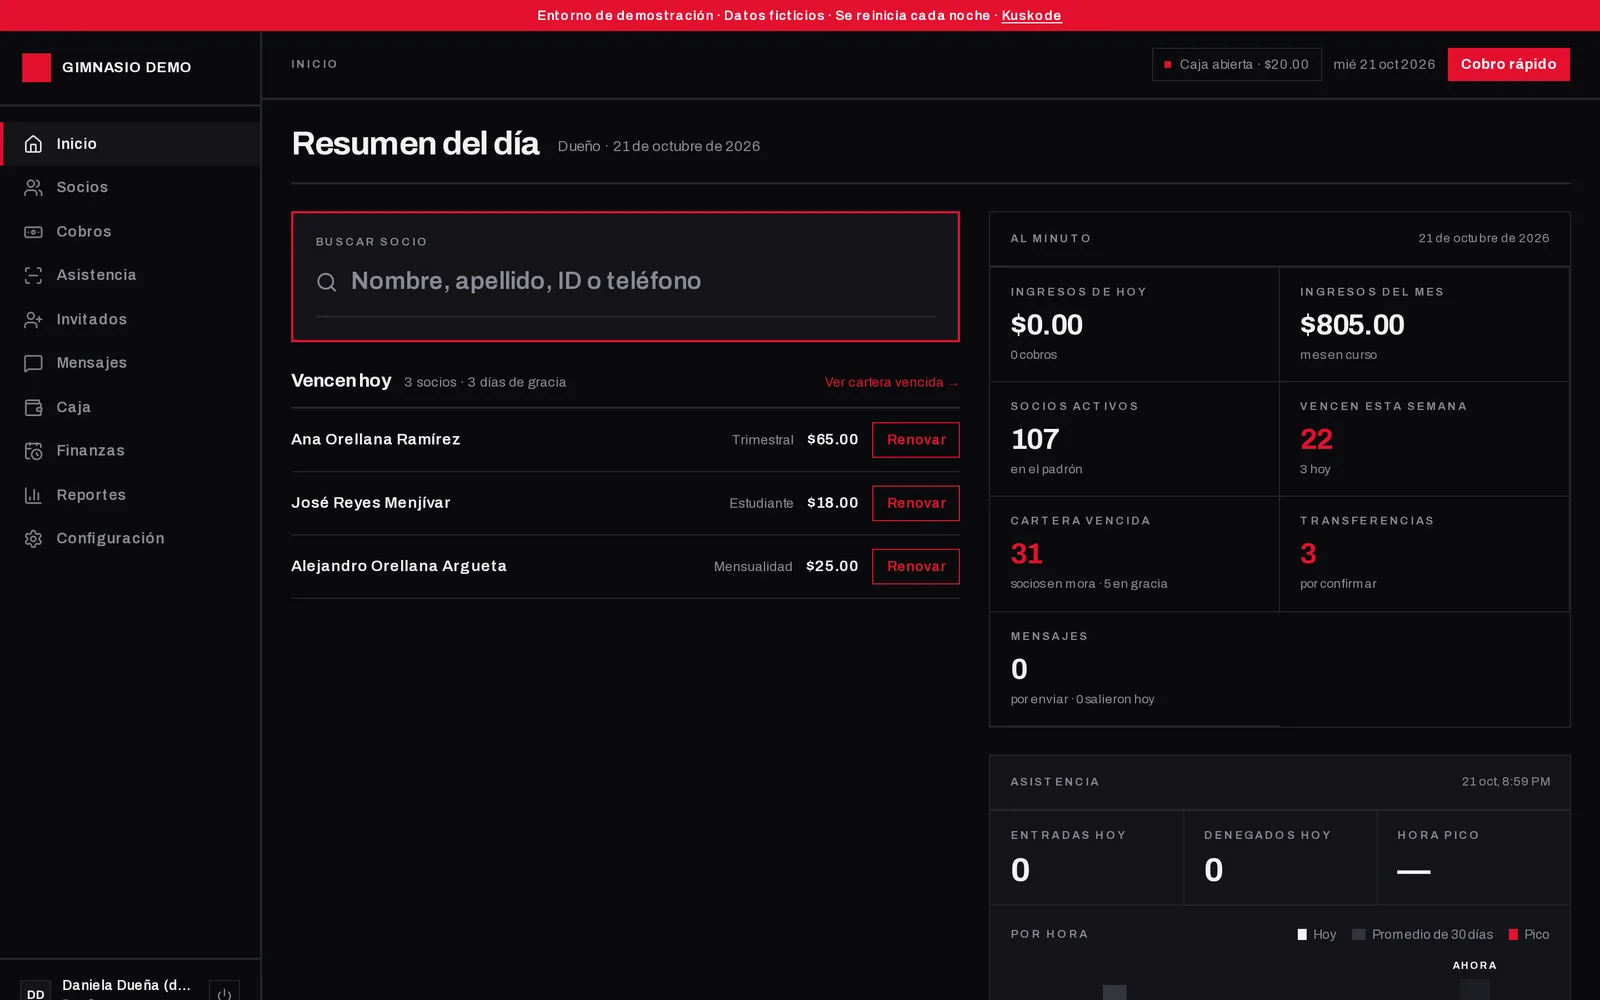Click the Hoy legend swatch
Image resolution: width=1600 pixels, height=1000 pixels.
1302,935
